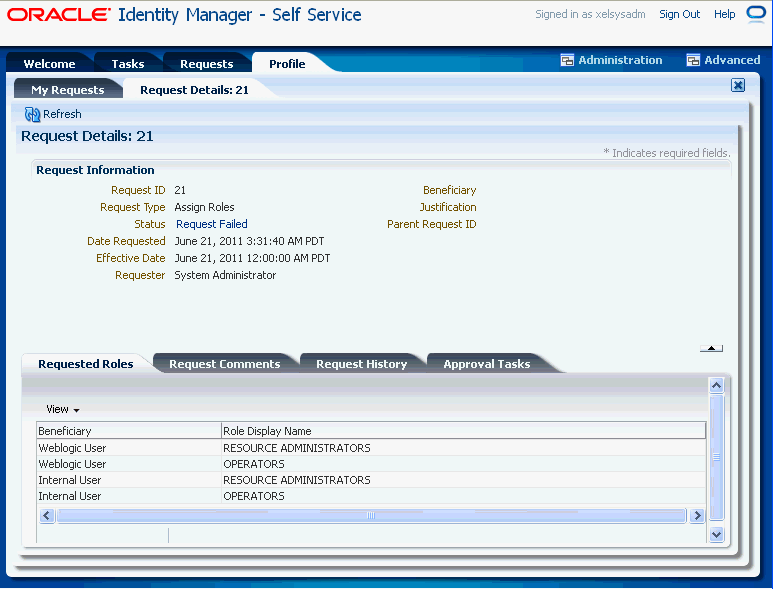
Task: Switch to the Requests tab
Action: (x=207, y=64)
